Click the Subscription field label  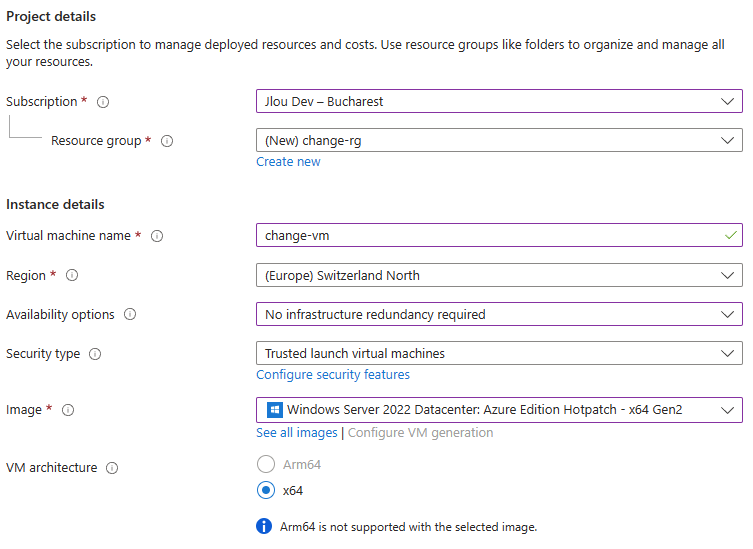click(41, 102)
